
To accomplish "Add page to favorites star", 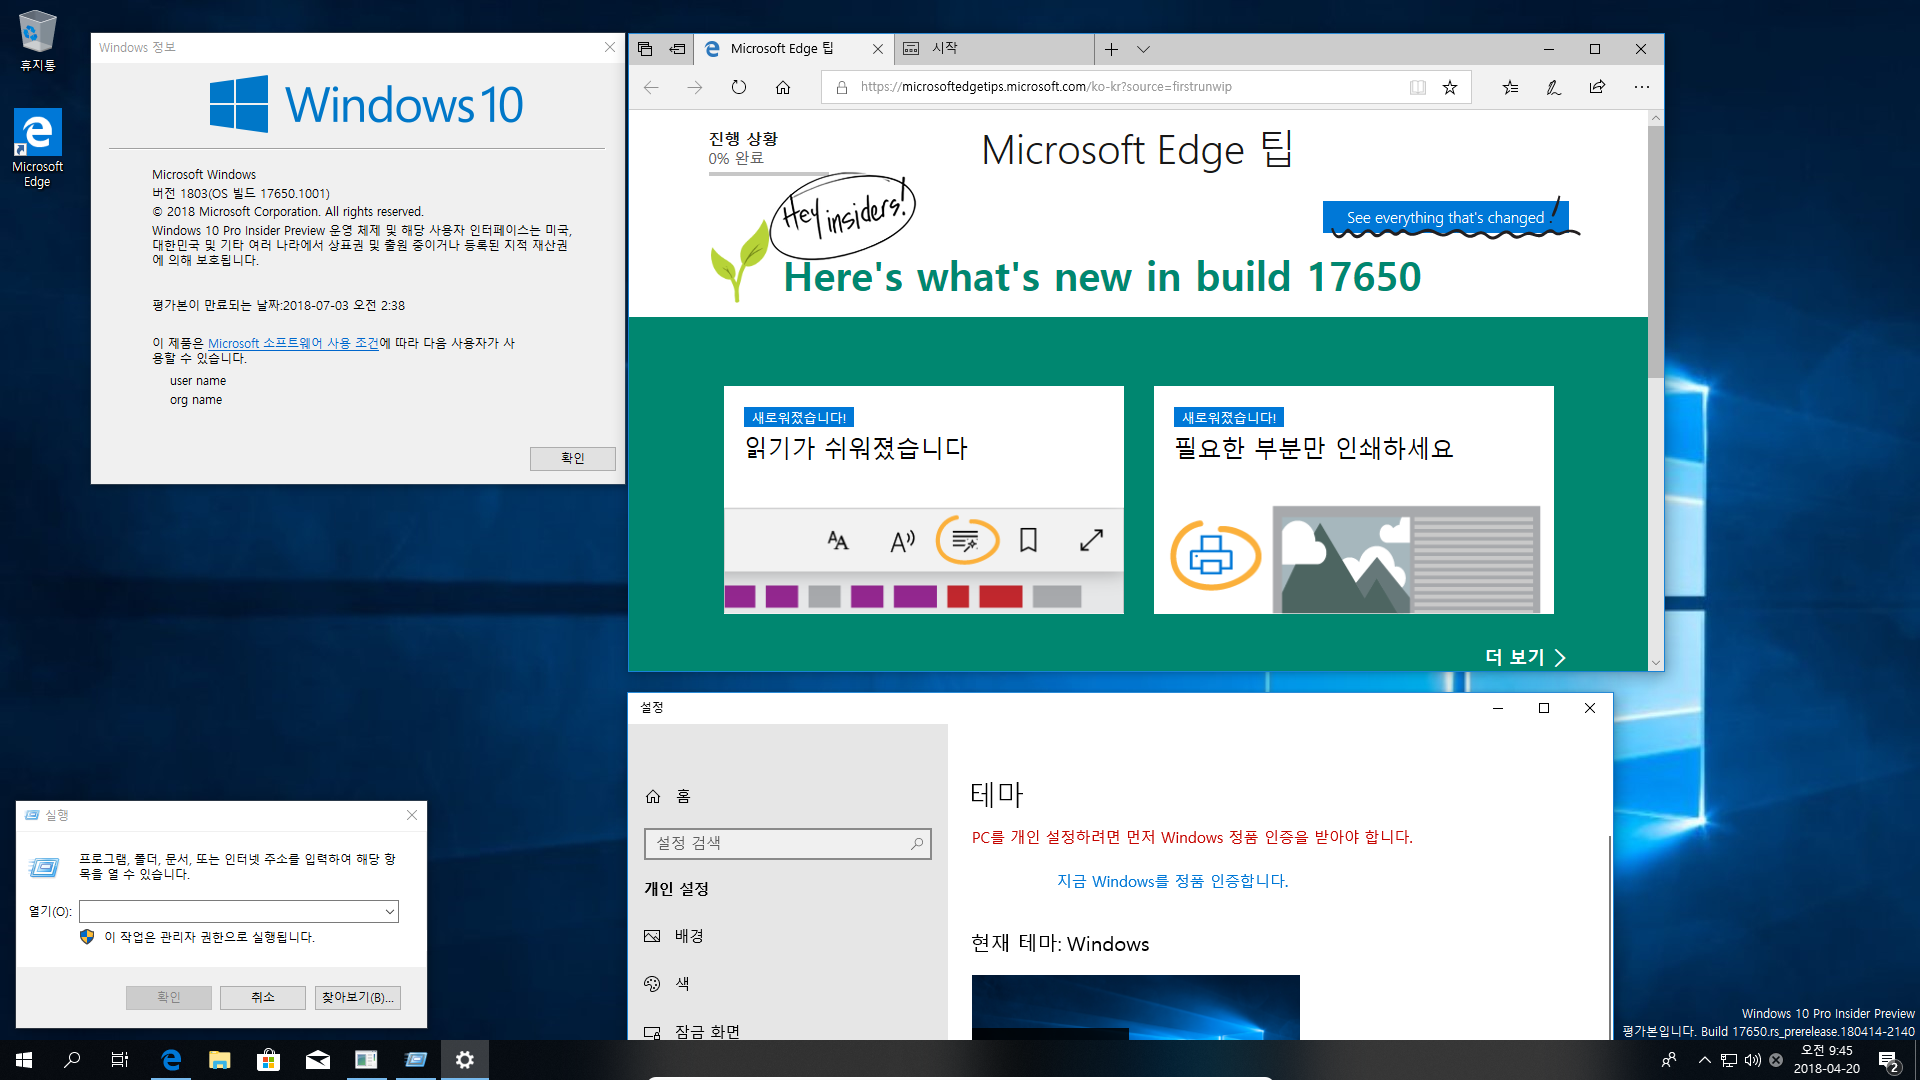I will pyautogui.click(x=1450, y=87).
